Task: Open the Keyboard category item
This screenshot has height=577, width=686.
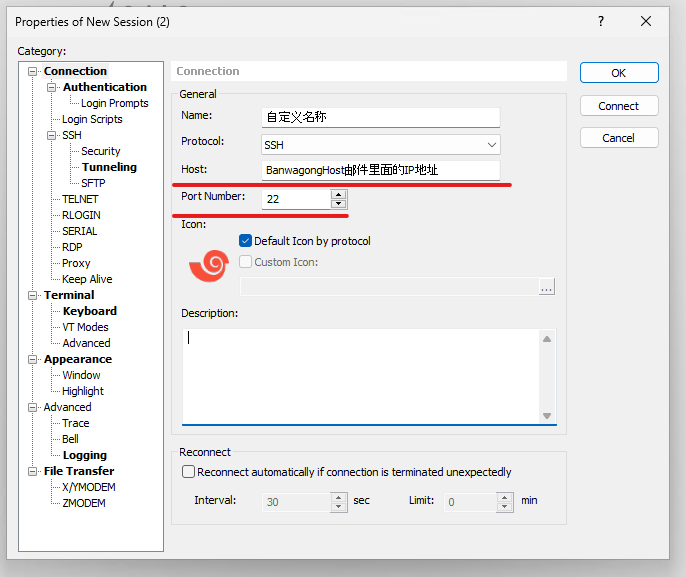Action: point(90,311)
